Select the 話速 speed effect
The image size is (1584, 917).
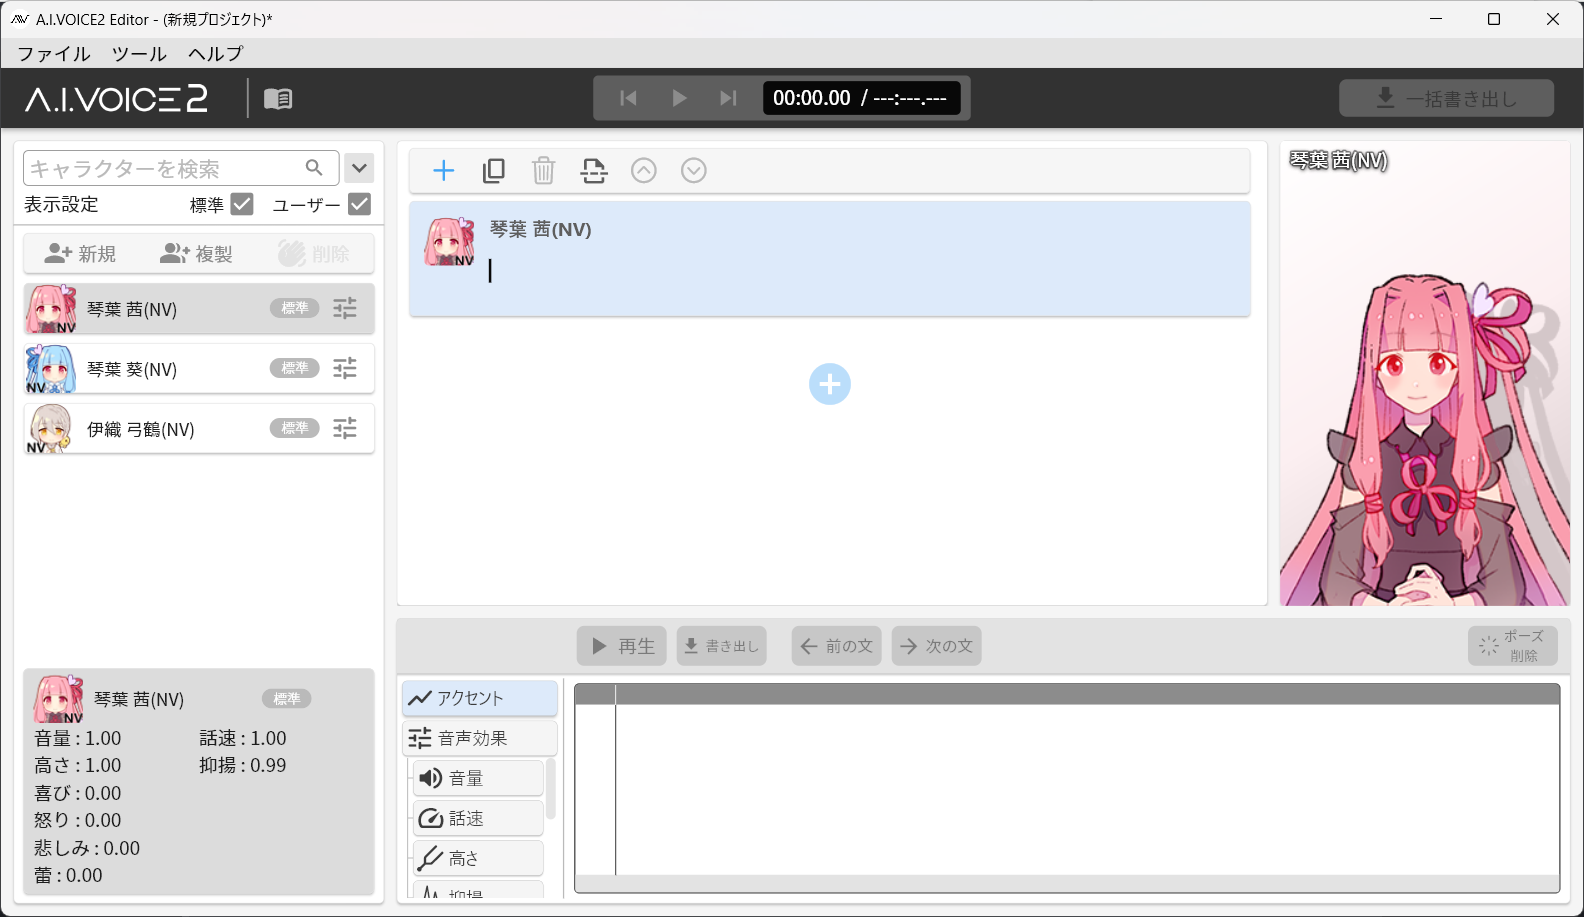[478, 818]
